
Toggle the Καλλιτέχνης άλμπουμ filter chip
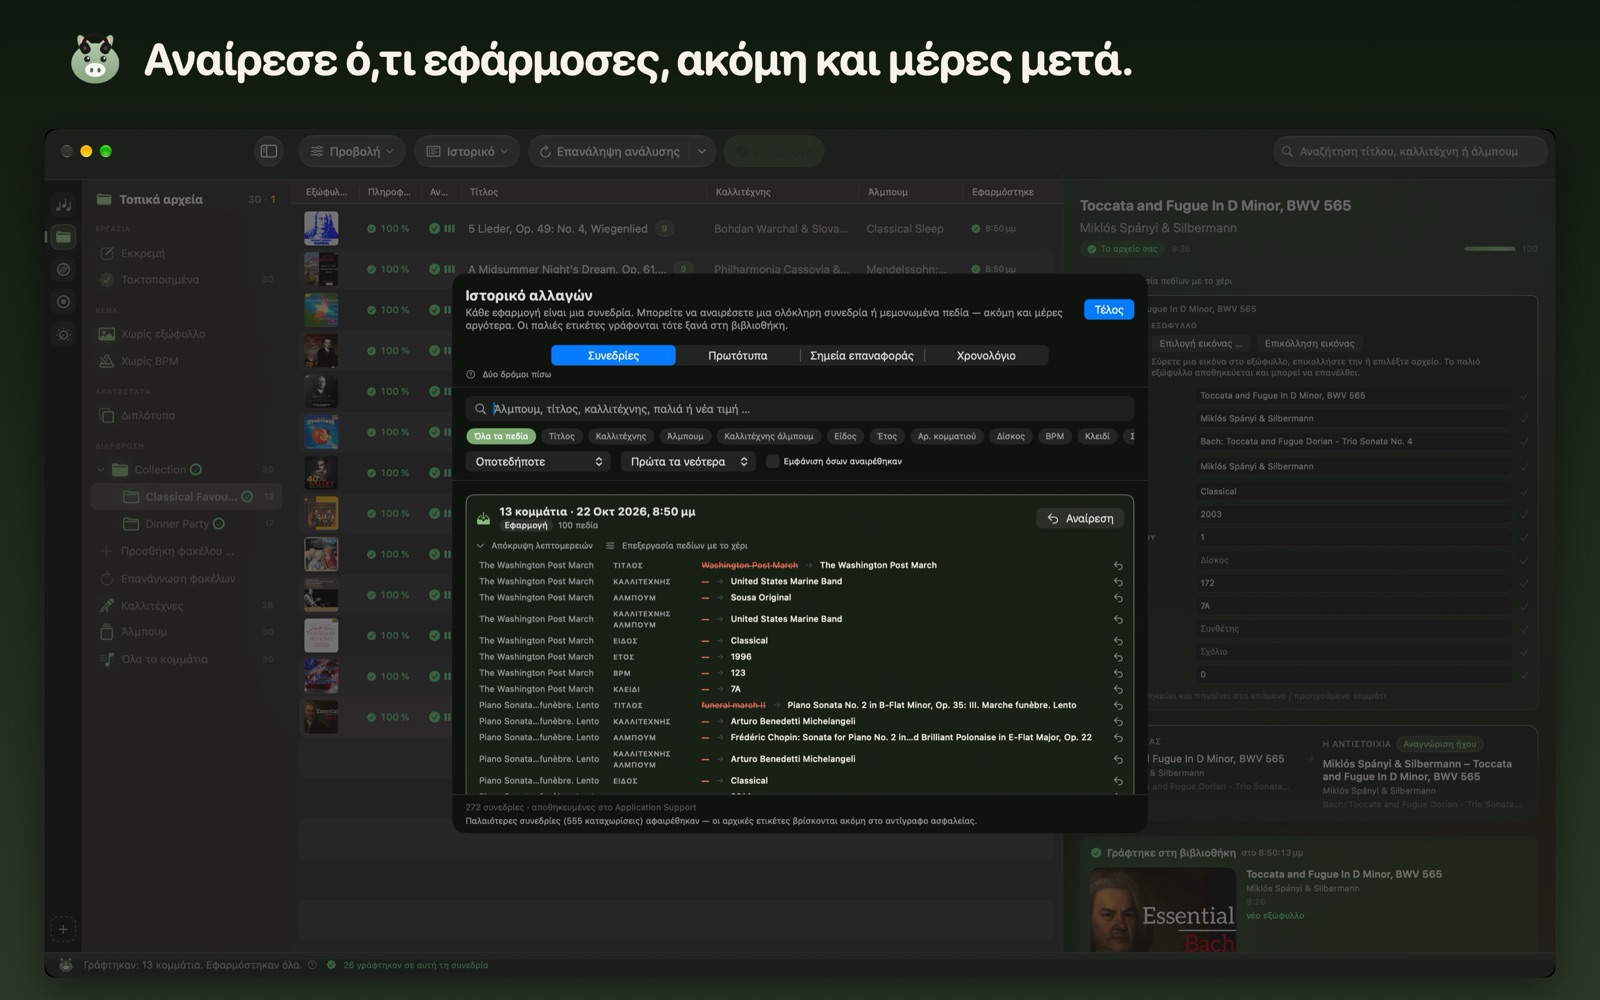pos(769,436)
